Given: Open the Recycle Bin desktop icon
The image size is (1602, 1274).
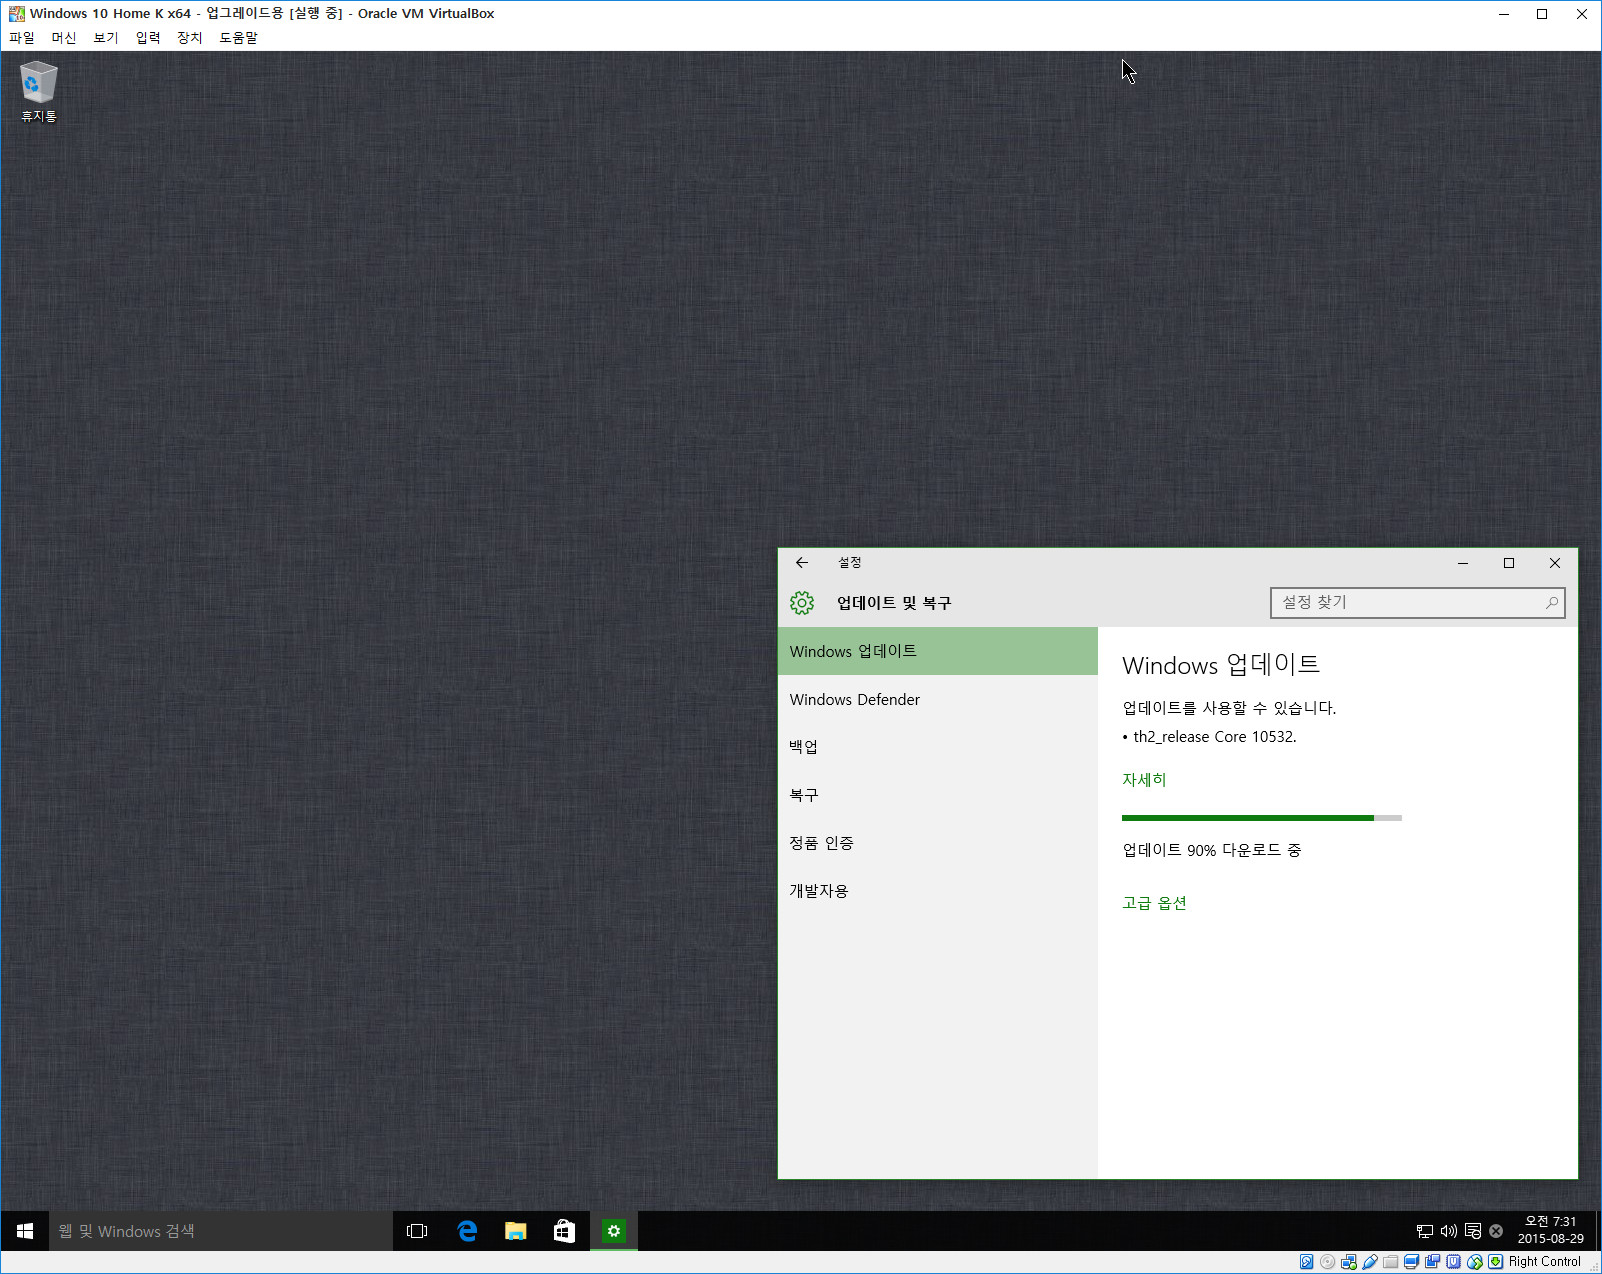Looking at the screenshot, I should [x=38, y=91].
